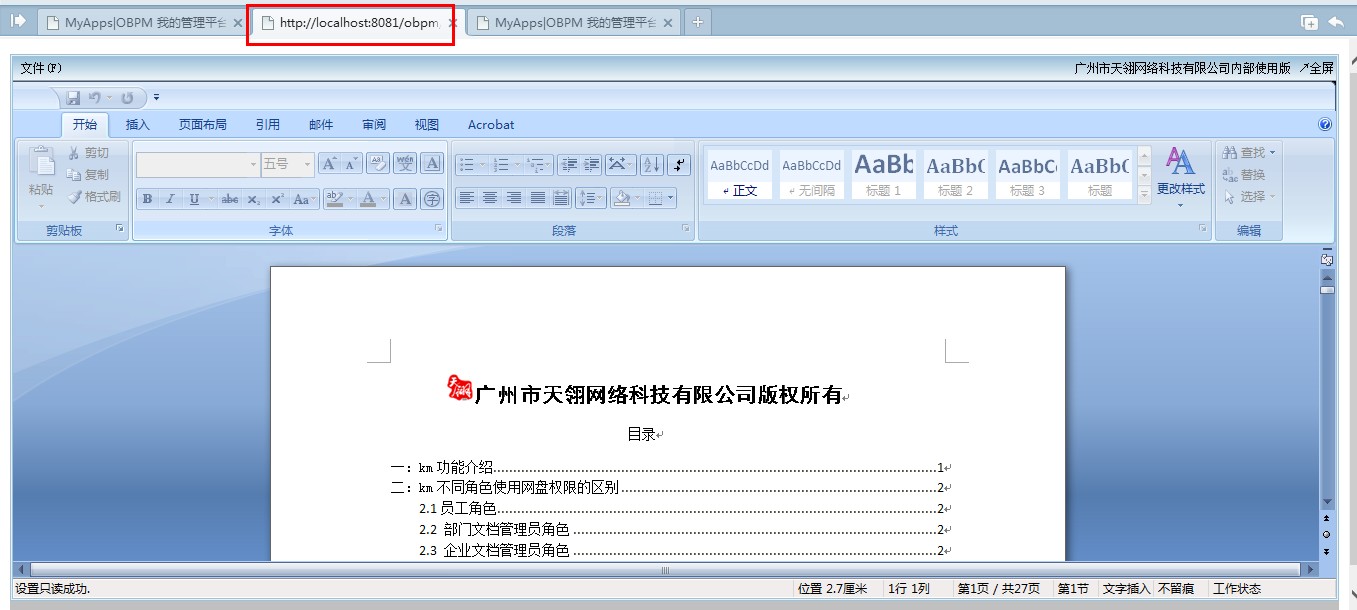Open the text highlight color dropdown arrow

tap(350, 199)
